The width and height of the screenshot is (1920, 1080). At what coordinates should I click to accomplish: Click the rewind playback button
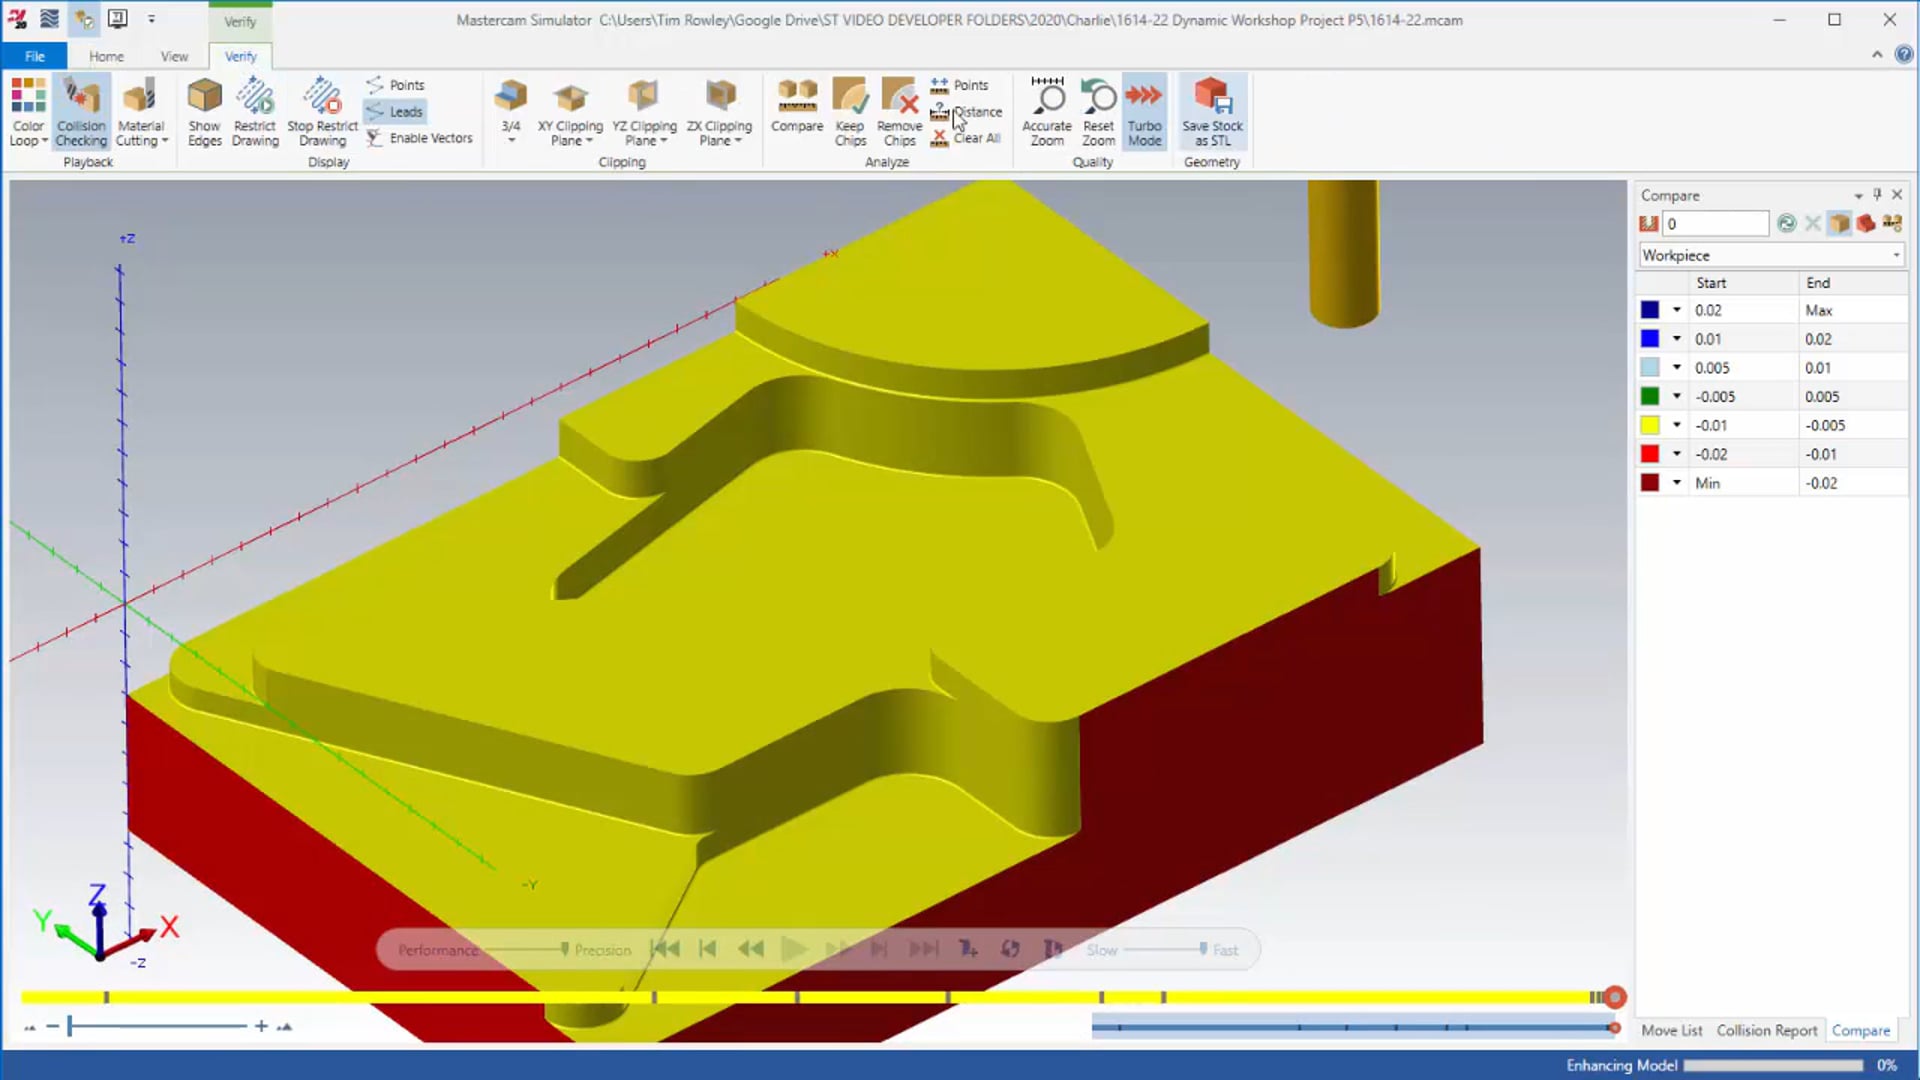click(751, 949)
